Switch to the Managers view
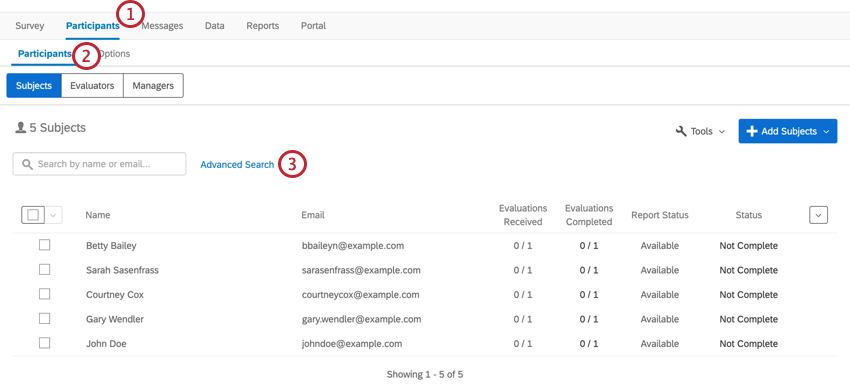Viewport: 850px width, 391px height. click(x=153, y=86)
